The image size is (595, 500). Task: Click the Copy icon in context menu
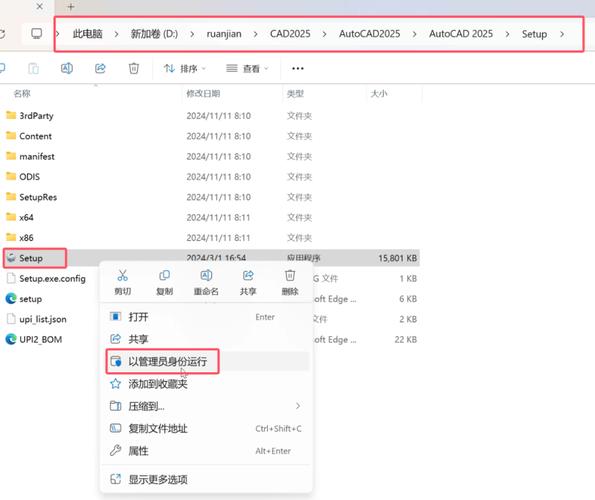click(x=164, y=276)
